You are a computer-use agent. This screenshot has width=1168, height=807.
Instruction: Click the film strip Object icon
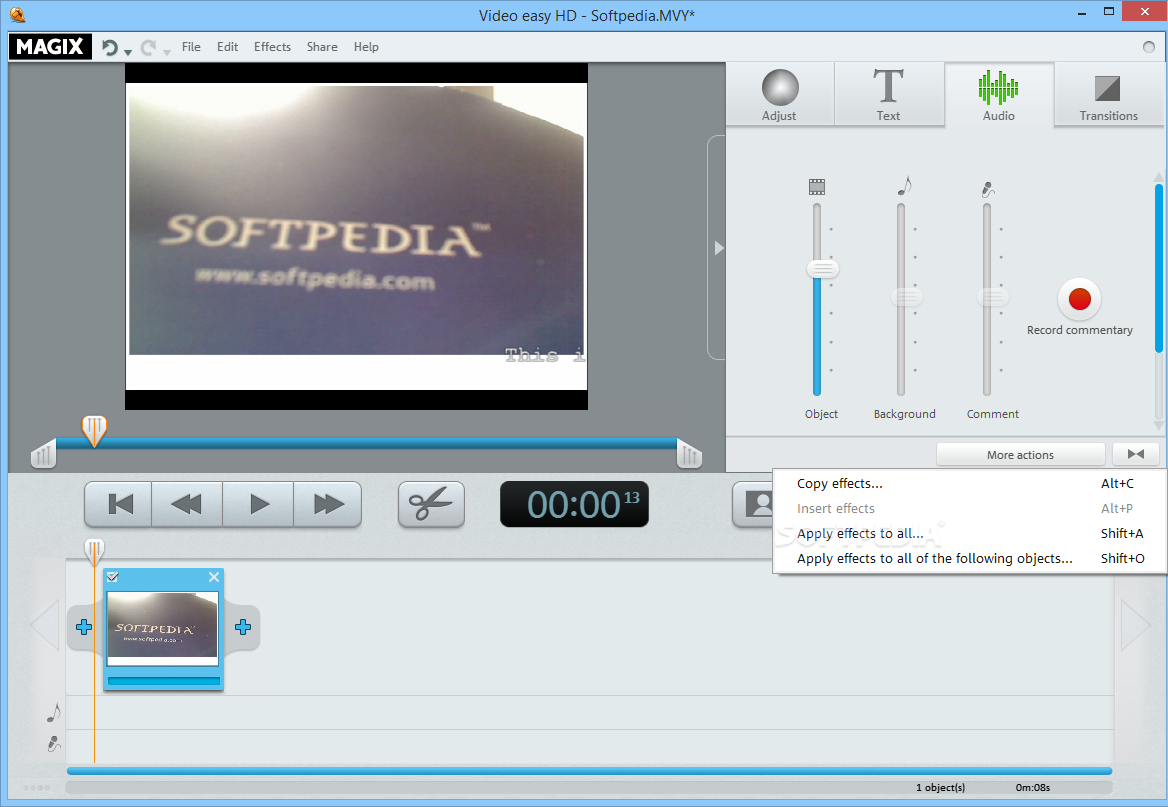click(816, 187)
